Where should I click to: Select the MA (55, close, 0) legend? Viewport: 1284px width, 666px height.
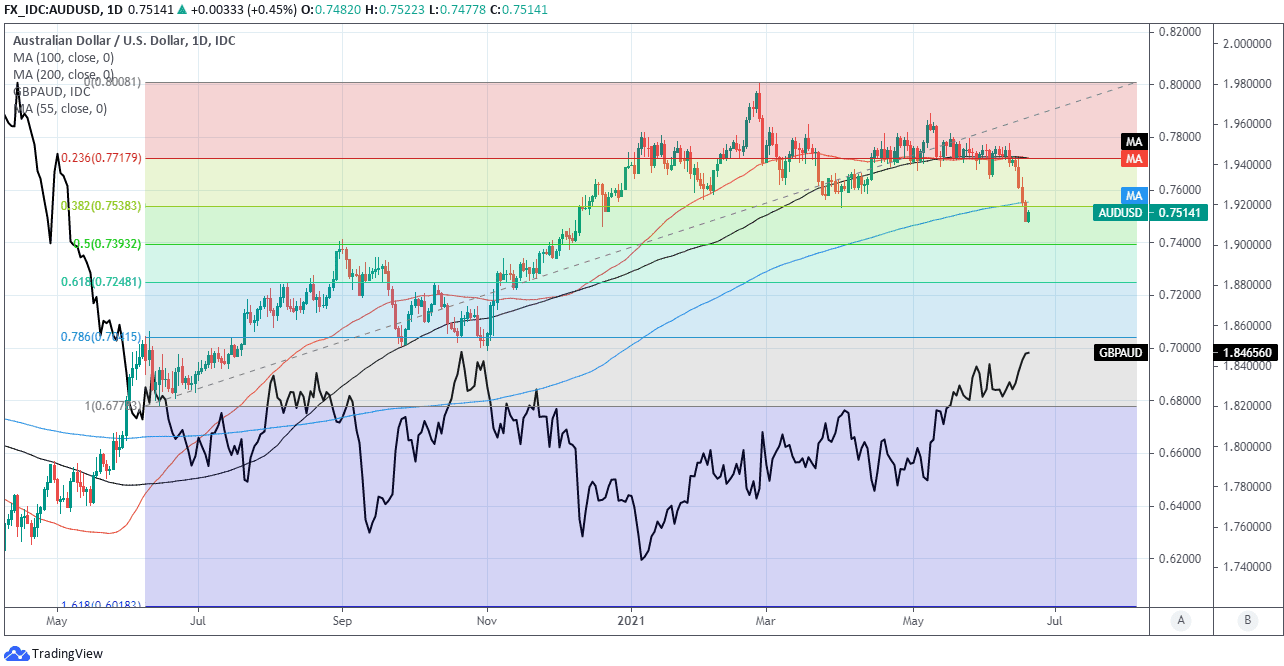point(60,109)
